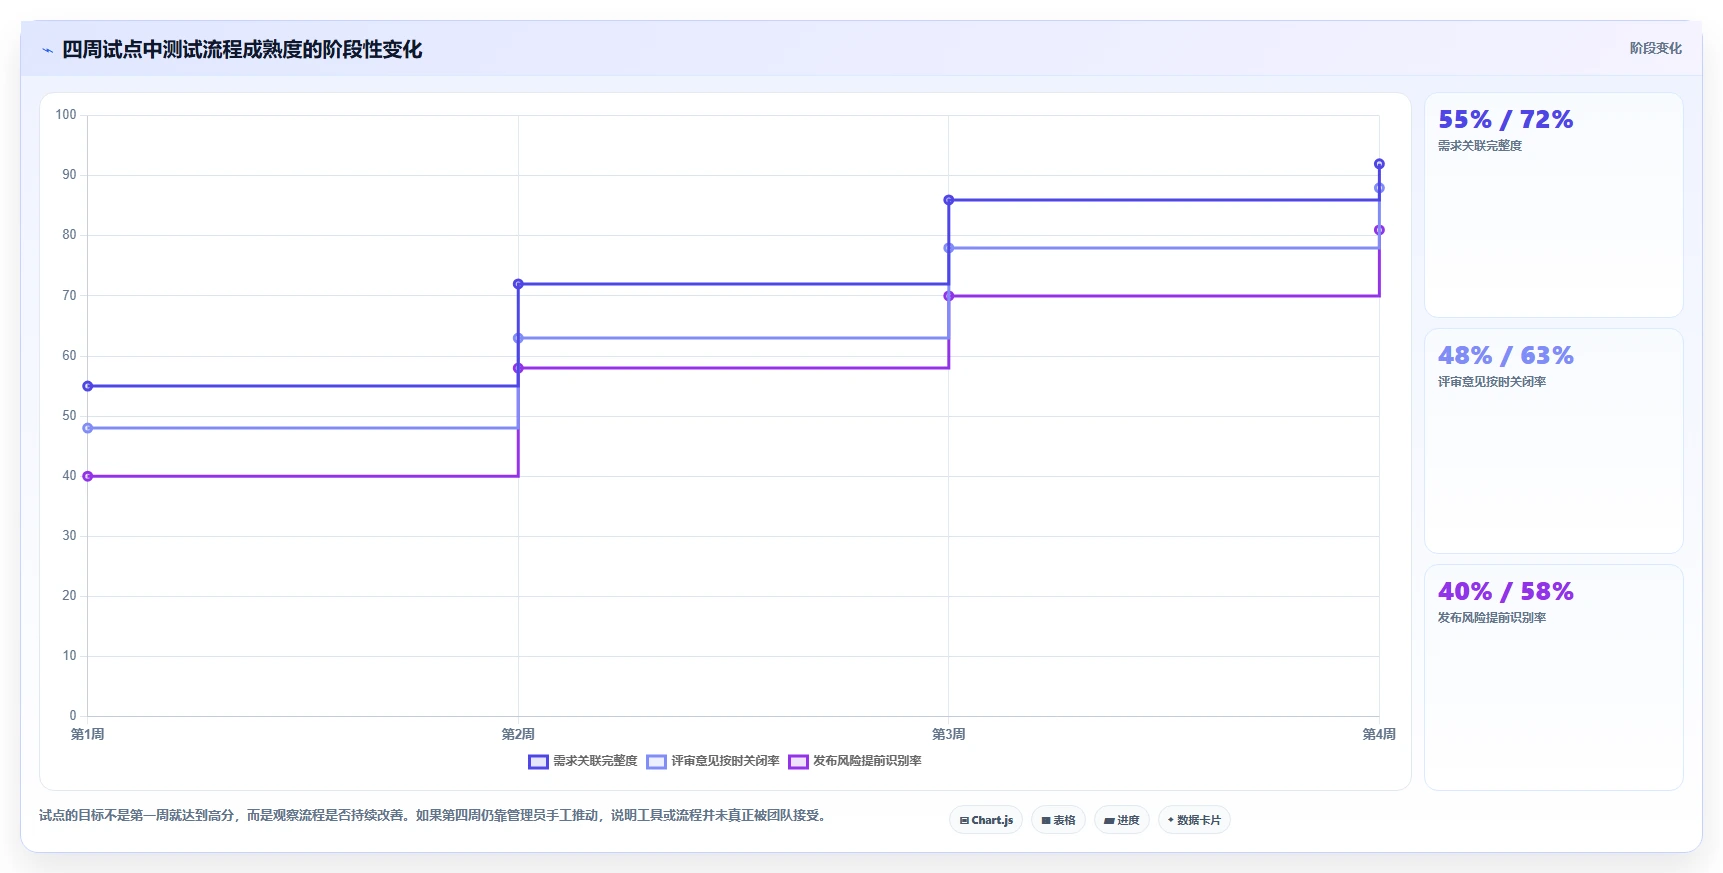Select 发布风险提前识别率 week 3 point at 70
The width and height of the screenshot is (1723, 873).
(x=949, y=296)
